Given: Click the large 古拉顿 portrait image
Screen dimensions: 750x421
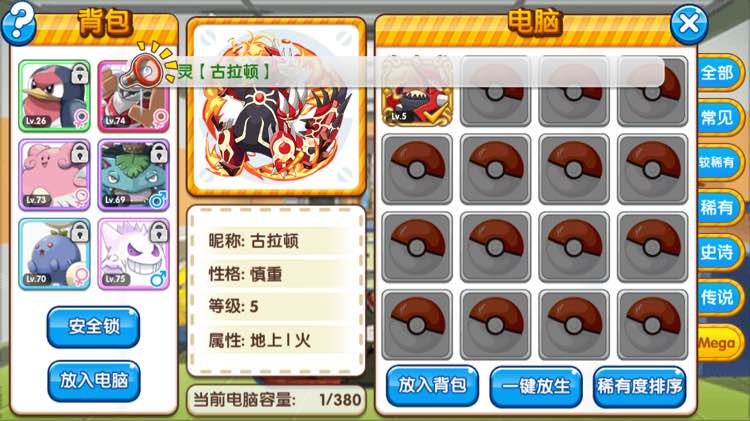Looking at the screenshot, I should coord(276,107).
